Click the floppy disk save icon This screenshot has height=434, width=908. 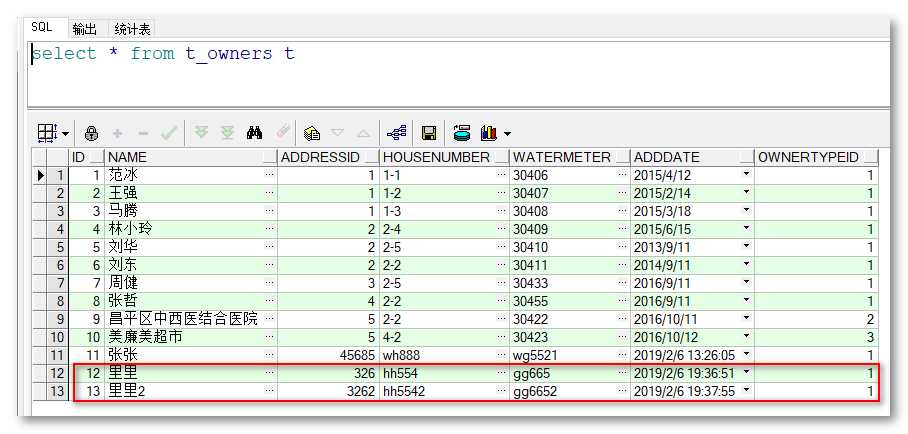[x=429, y=133]
